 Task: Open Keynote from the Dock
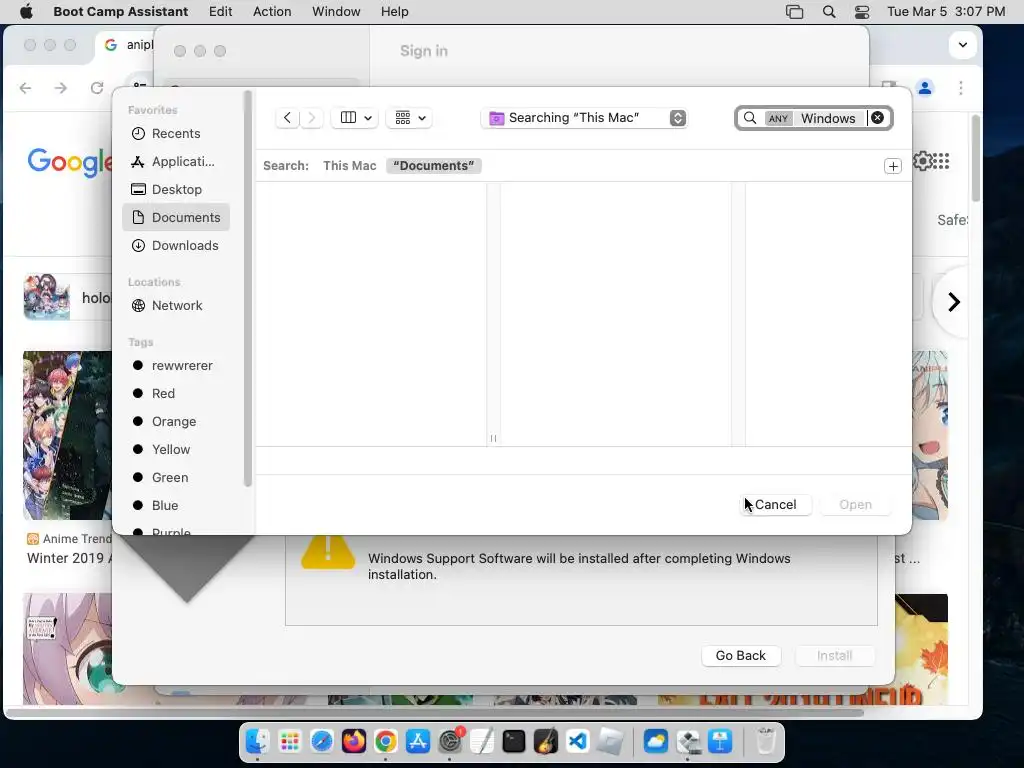(720, 742)
